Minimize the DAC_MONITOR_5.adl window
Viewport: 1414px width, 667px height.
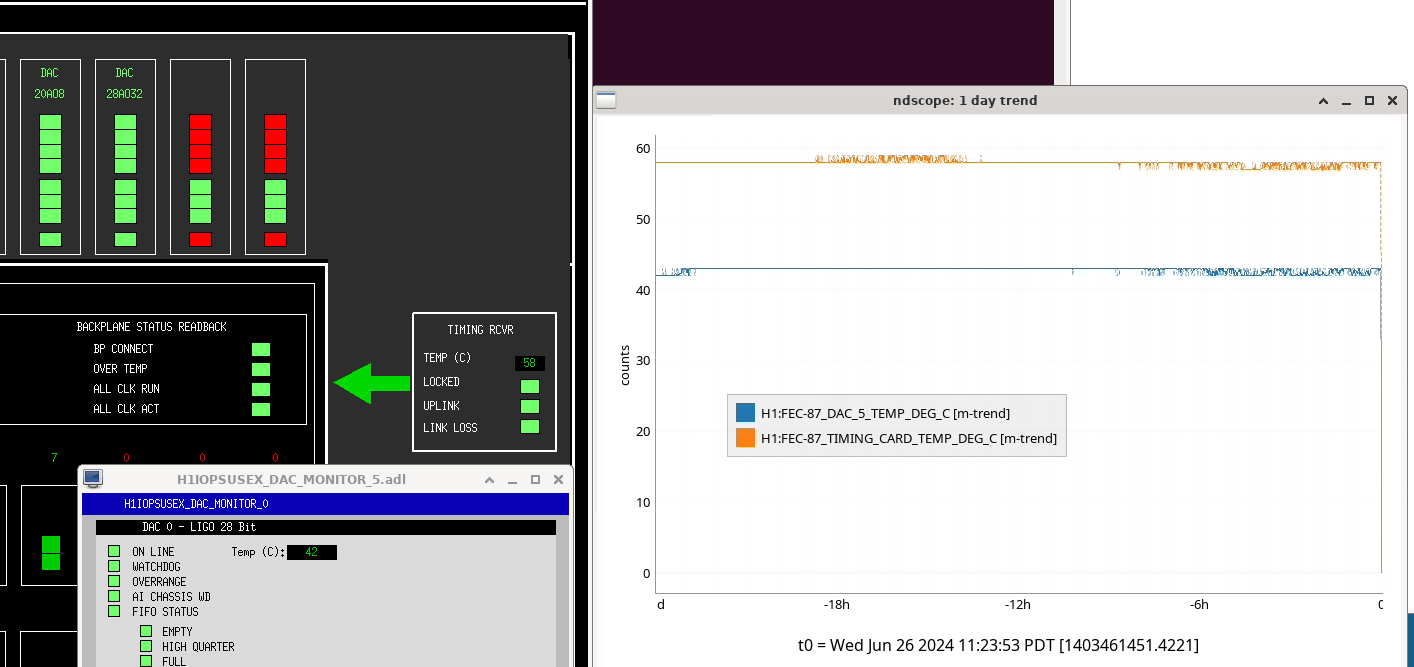tap(513, 480)
